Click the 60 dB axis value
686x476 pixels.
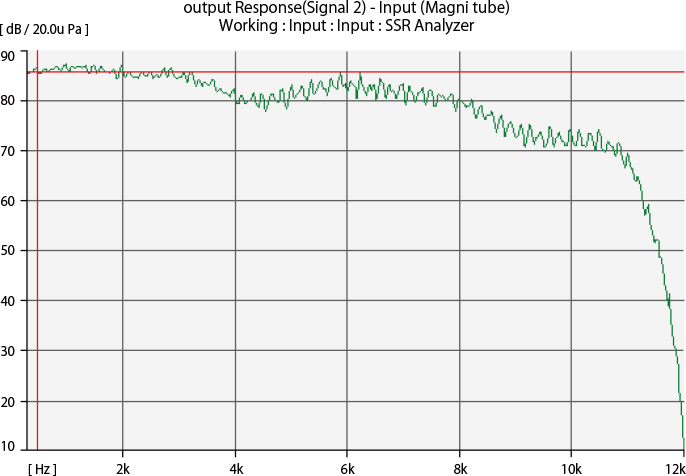(x=8, y=201)
